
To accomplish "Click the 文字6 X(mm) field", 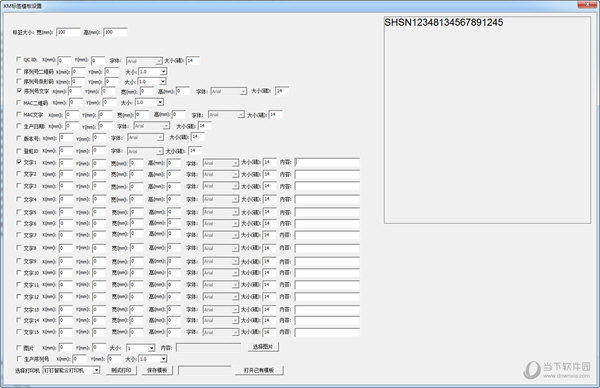I will coord(66,223).
